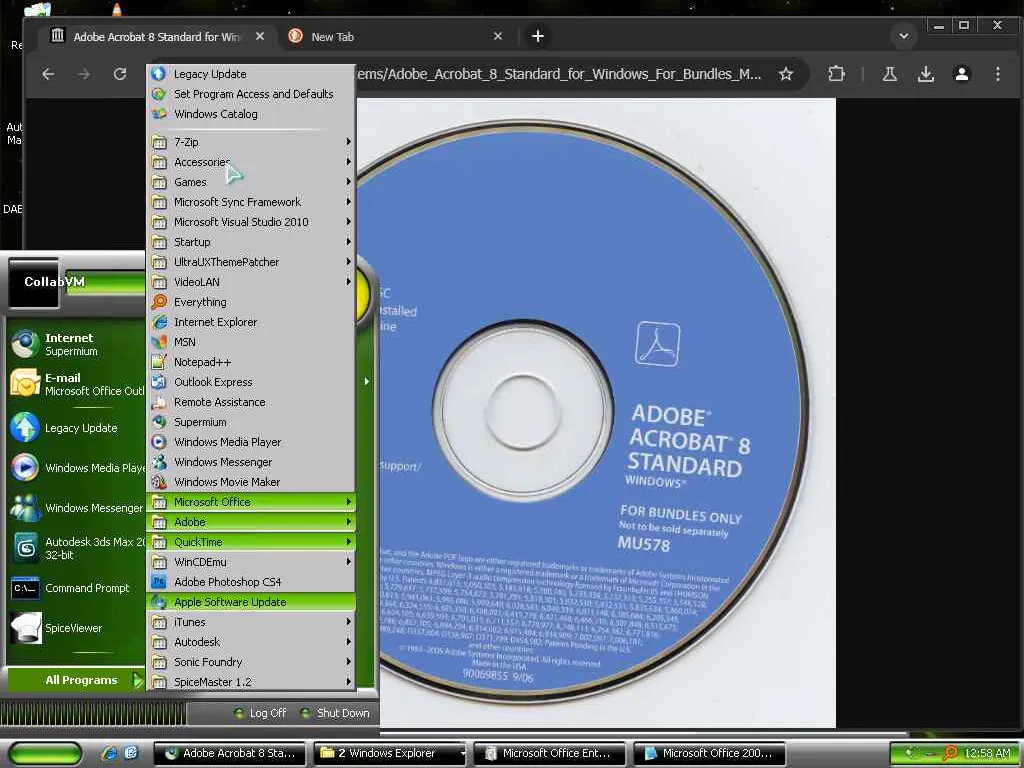This screenshot has width=1024, height=768.
Task: Expand the Microsoft Office folder
Action: tap(251, 502)
